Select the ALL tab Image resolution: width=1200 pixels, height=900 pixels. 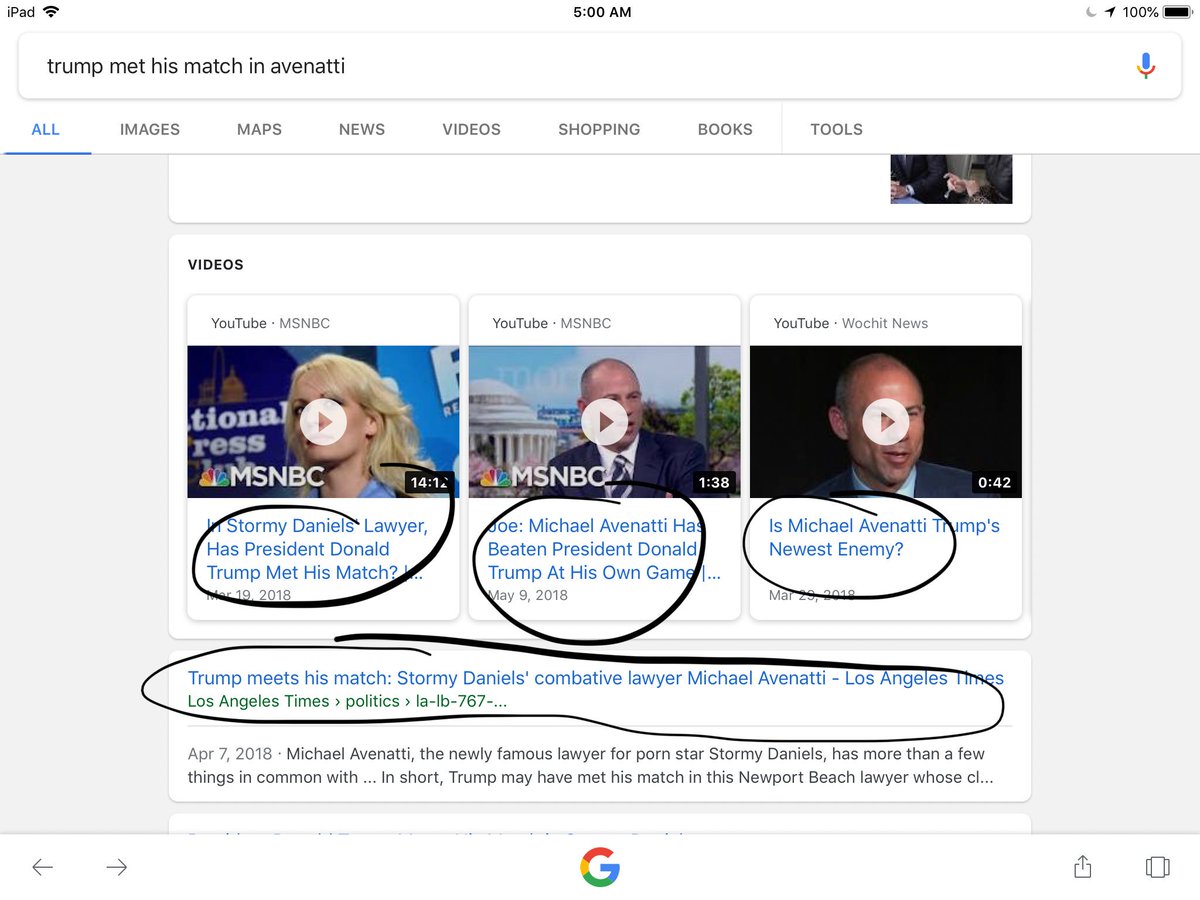(x=45, y=129)
